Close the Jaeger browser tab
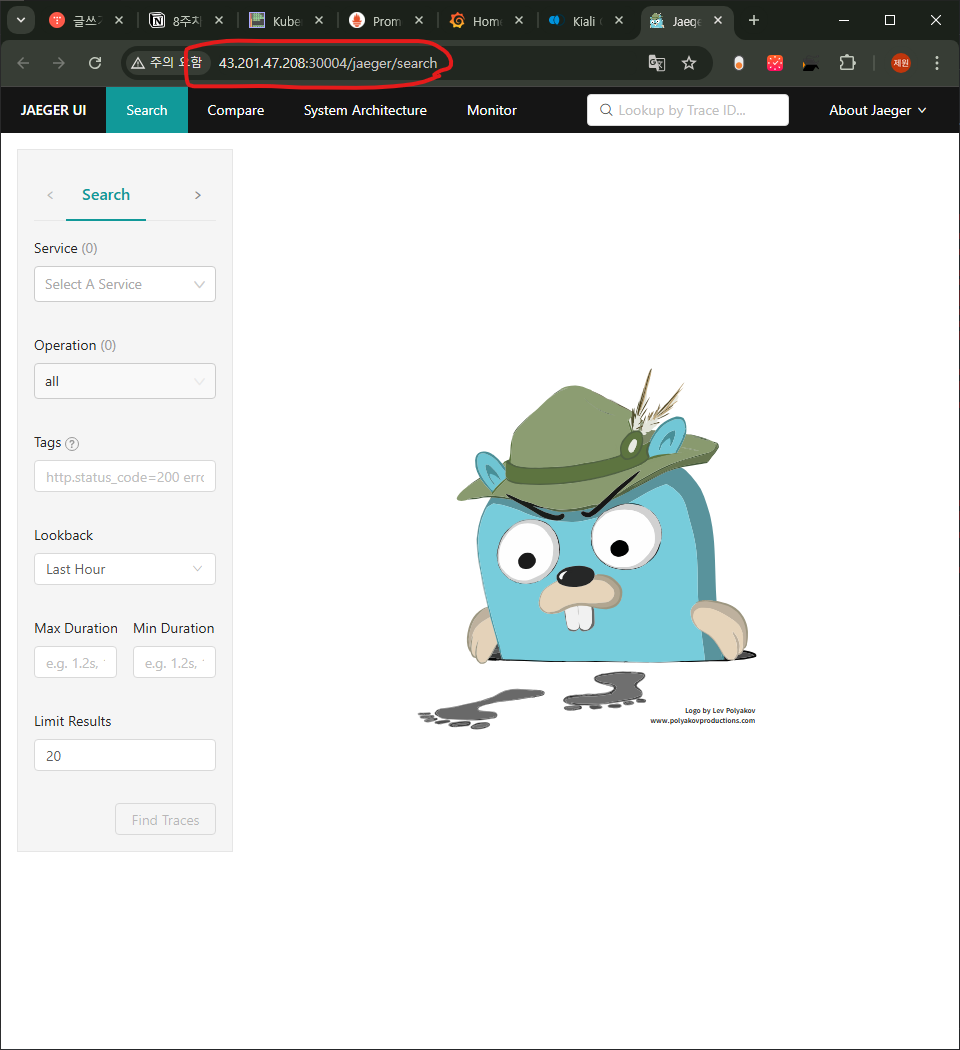Image resolution: width=960 pixels, height=1050 pixels. coord(718,21)
